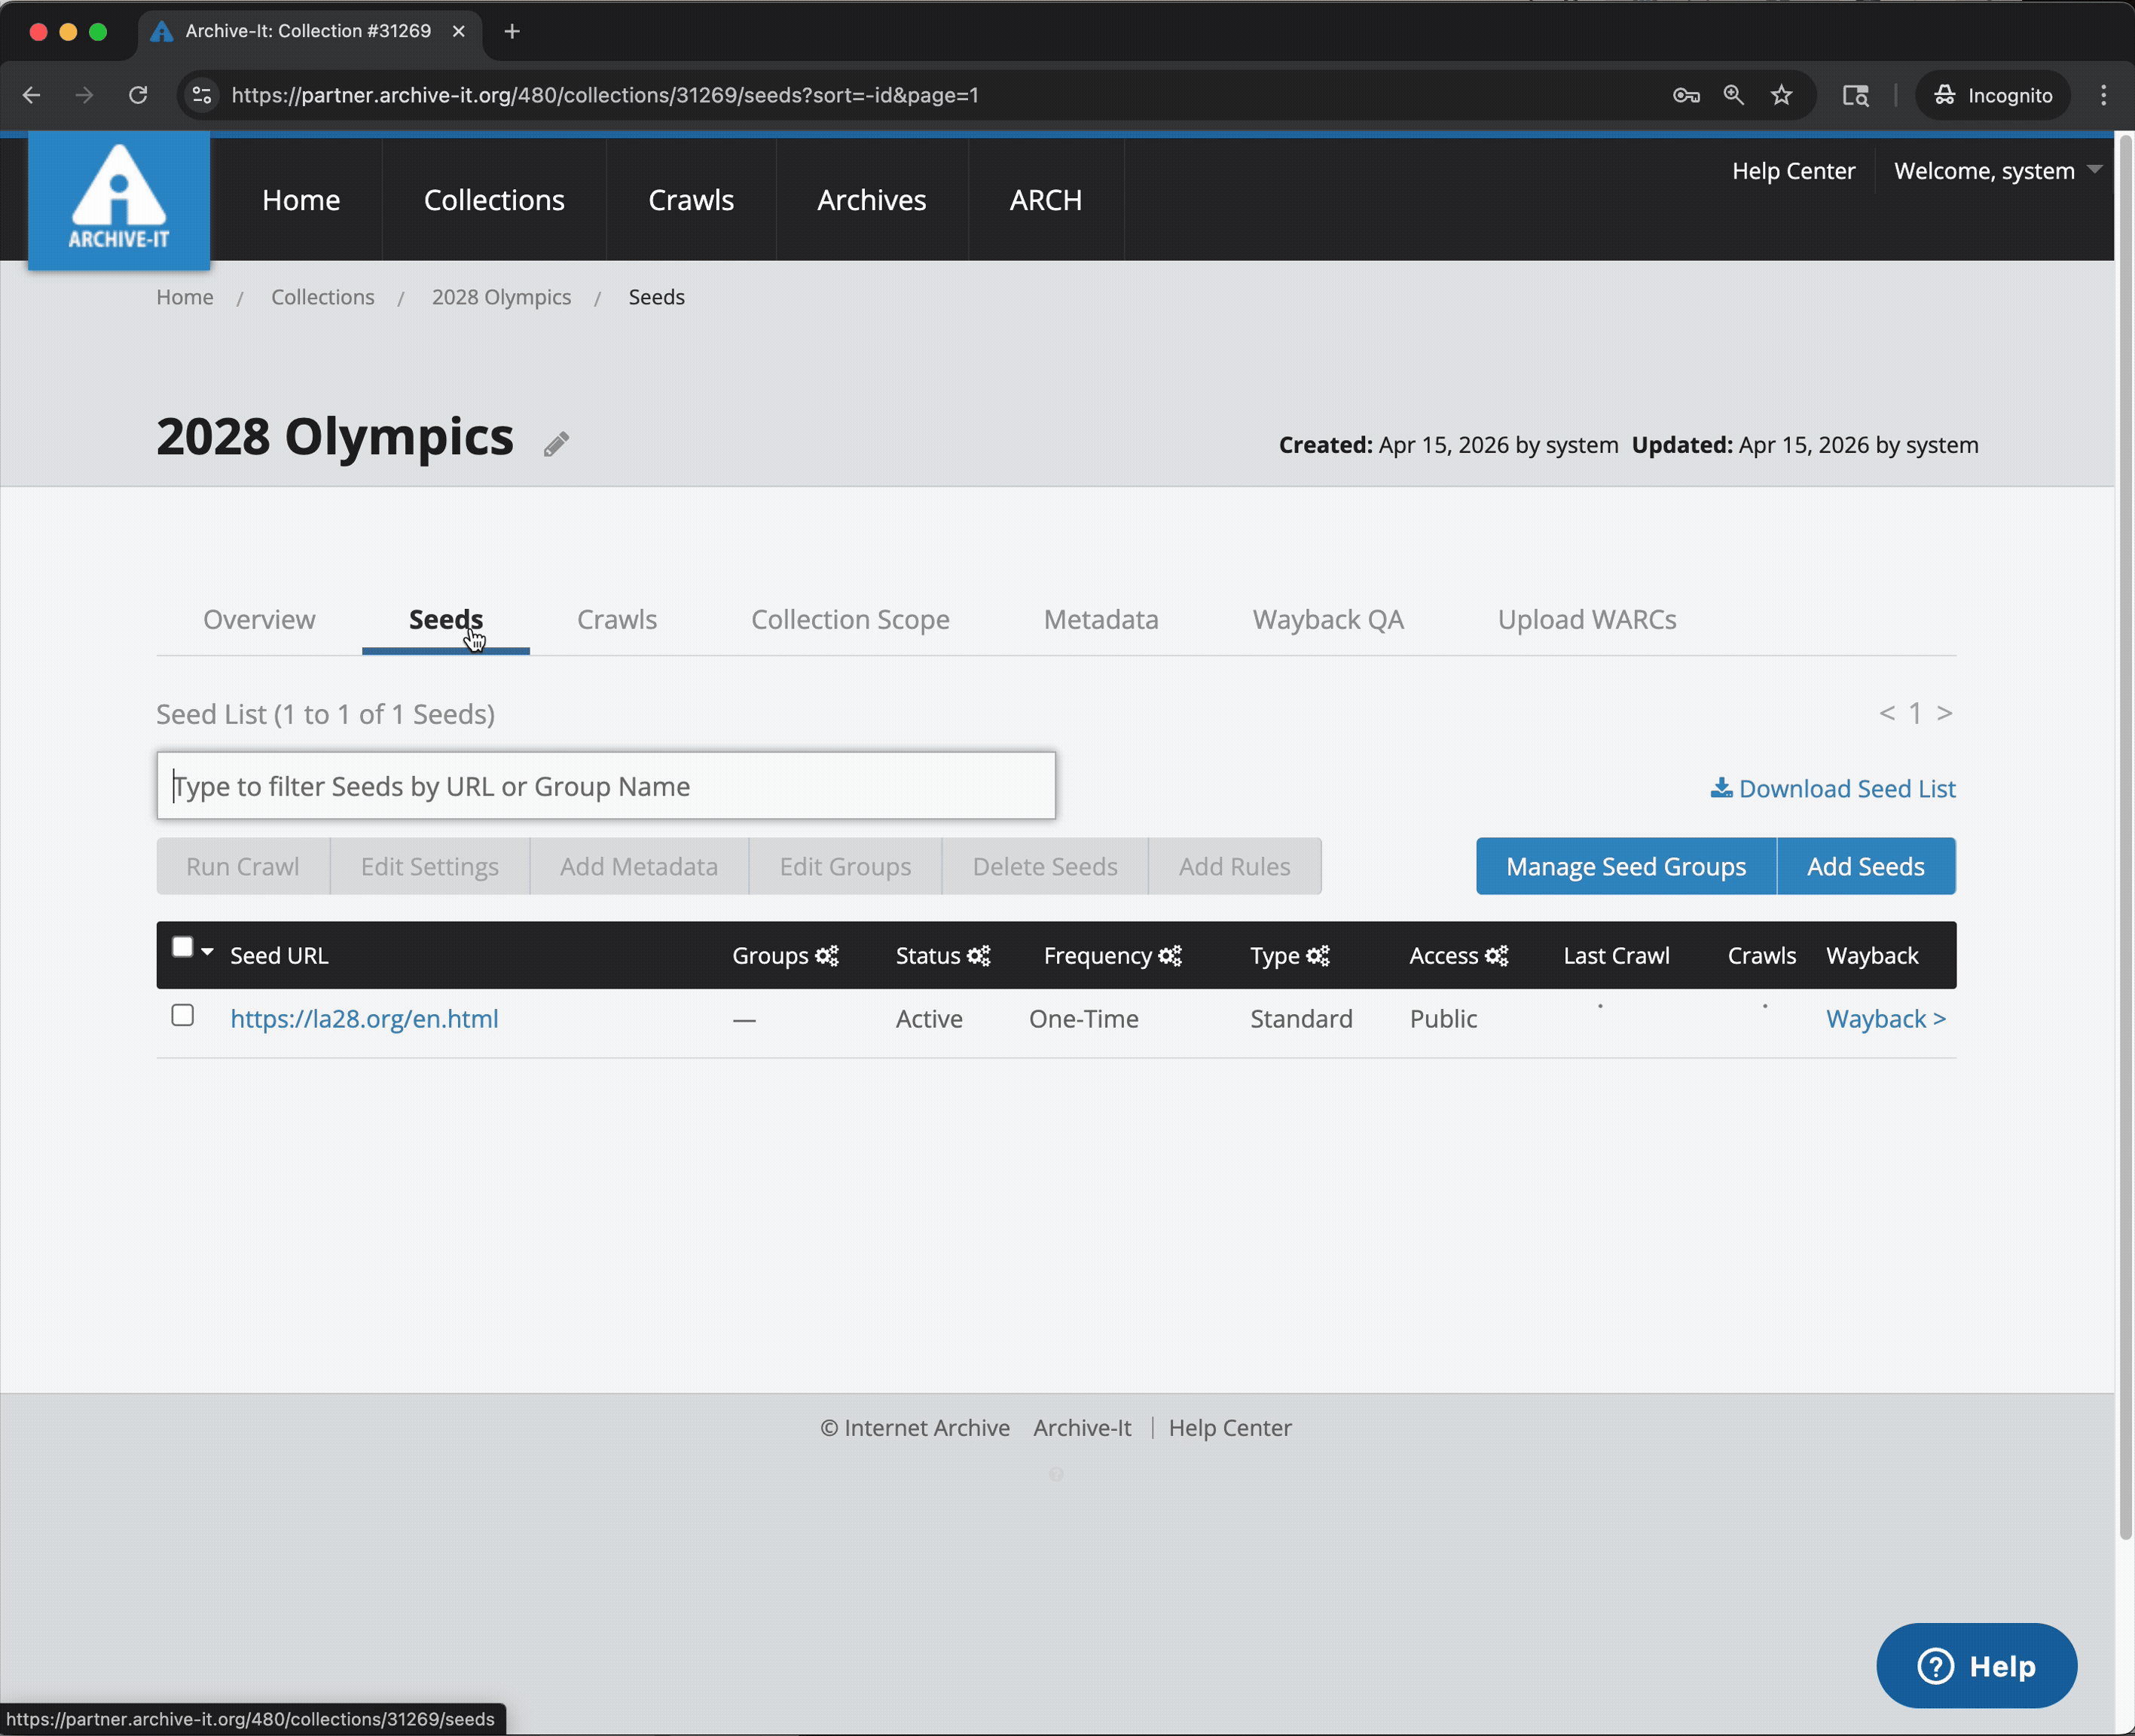The height and width of the screenshot is (1736, 2135).
Task: Open Type column filter gear icon
Action: coord(1318,955)
